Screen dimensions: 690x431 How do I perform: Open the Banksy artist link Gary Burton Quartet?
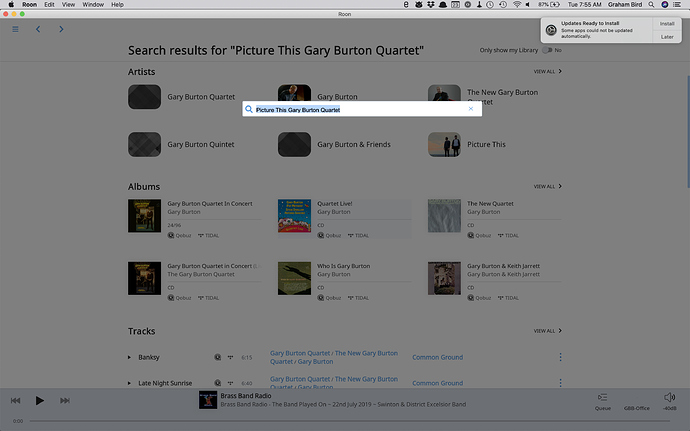pos(300,353)
